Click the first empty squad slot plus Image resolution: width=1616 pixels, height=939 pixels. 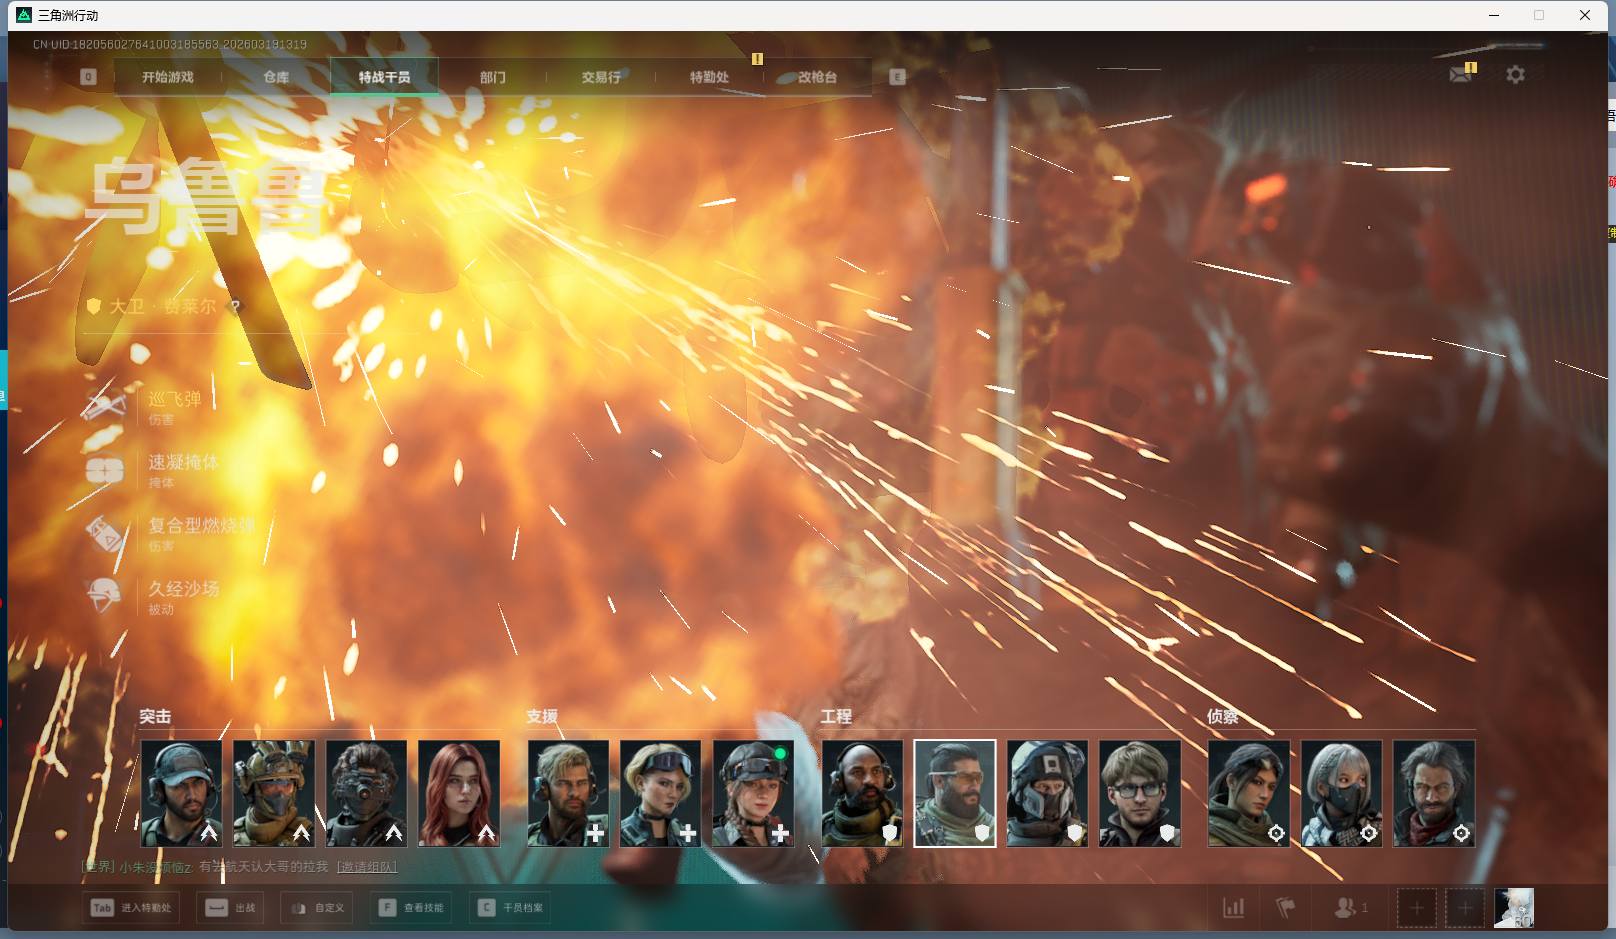[x=1416, y=908]
